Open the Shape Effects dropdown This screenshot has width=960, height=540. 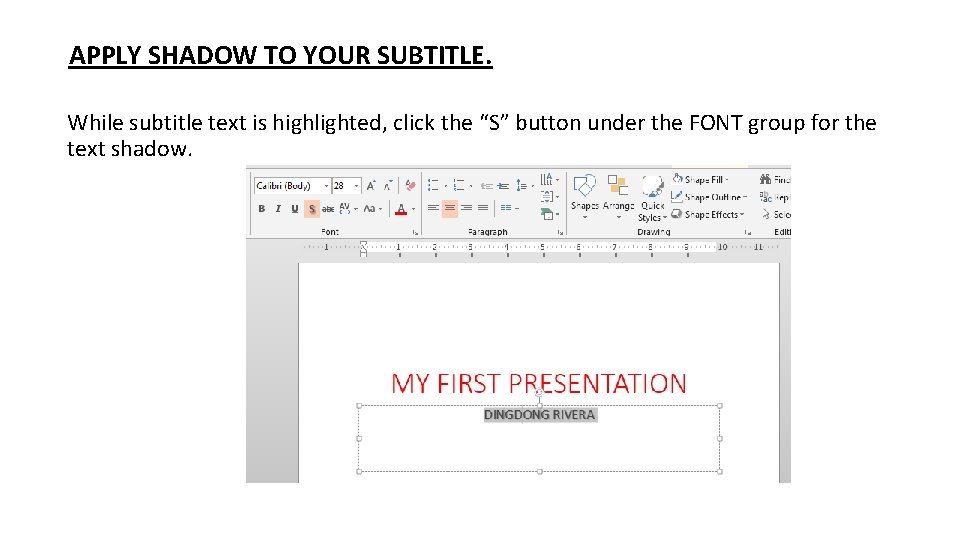708,214
